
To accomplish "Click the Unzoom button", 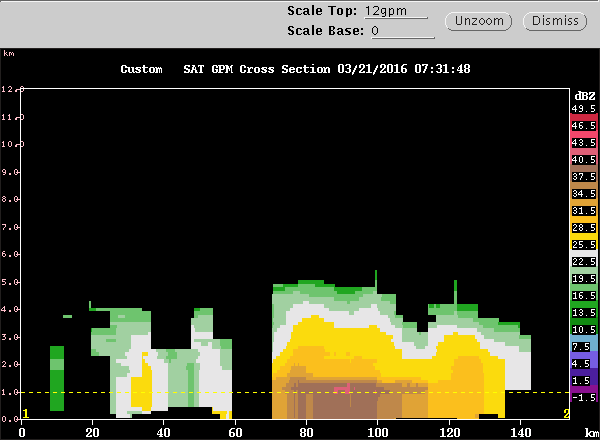I will [x=478, y=21].
